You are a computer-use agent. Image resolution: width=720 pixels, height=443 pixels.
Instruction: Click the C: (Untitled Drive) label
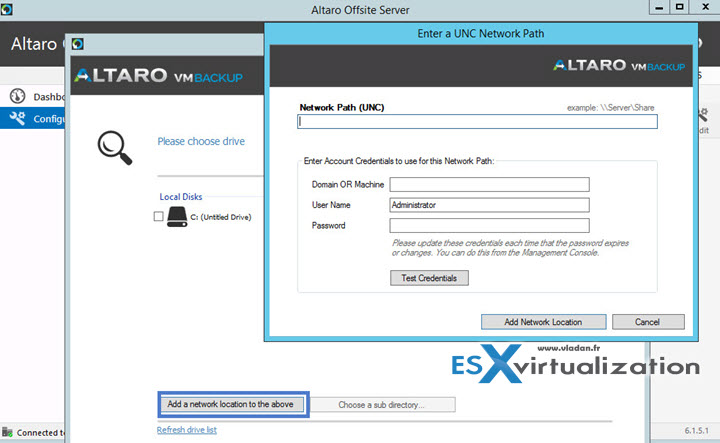pyautogui.click(x=221, y=217)
